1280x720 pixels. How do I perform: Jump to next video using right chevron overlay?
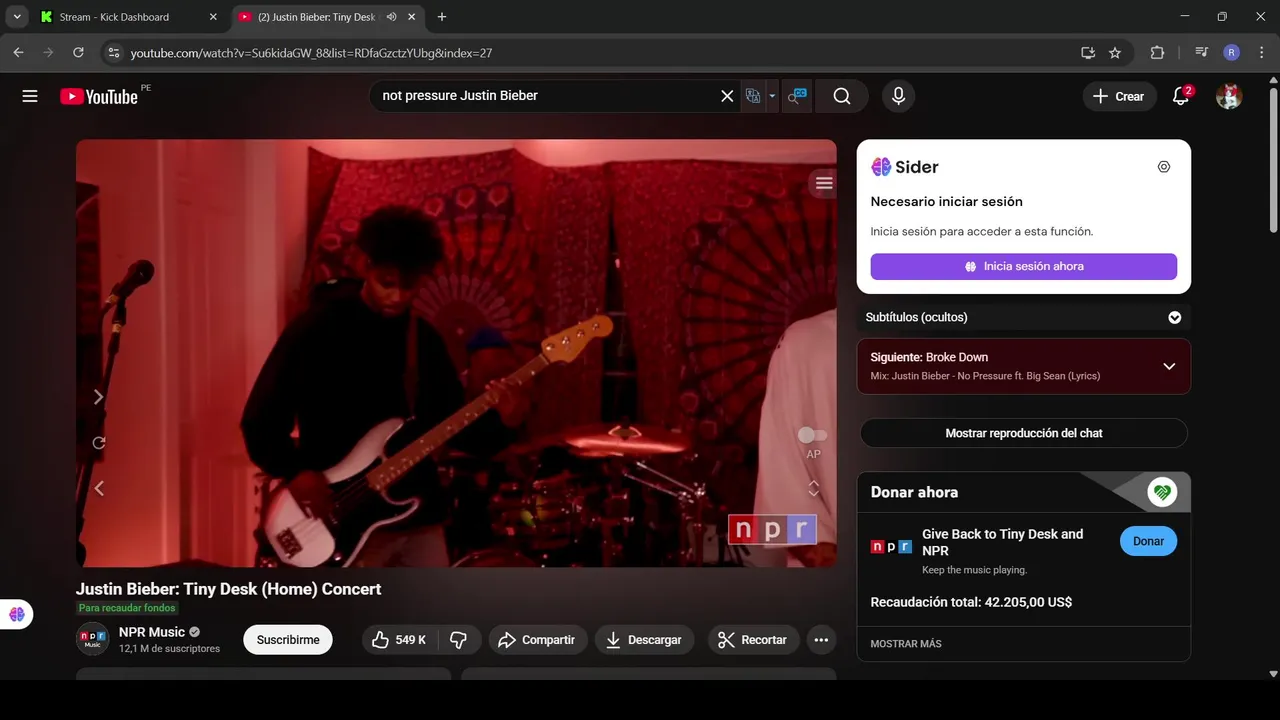98,397
